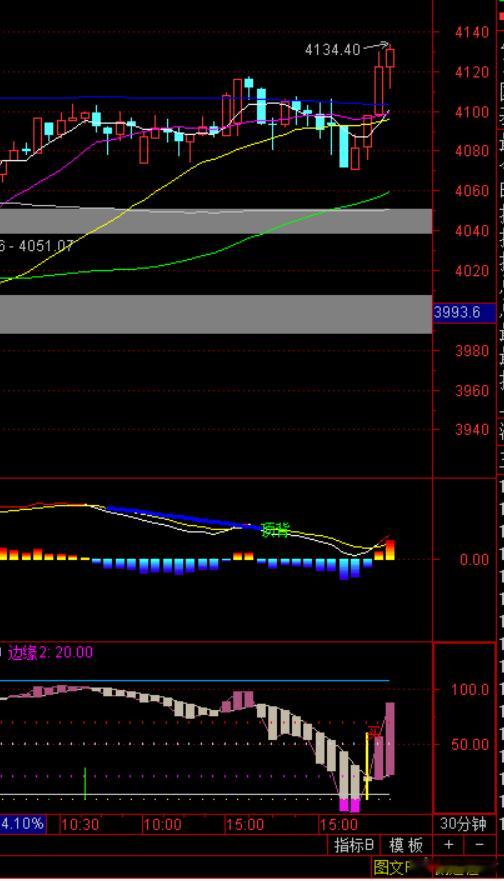Click the 买 buy signal marker

pyautogui.click(x=375, y=732)
